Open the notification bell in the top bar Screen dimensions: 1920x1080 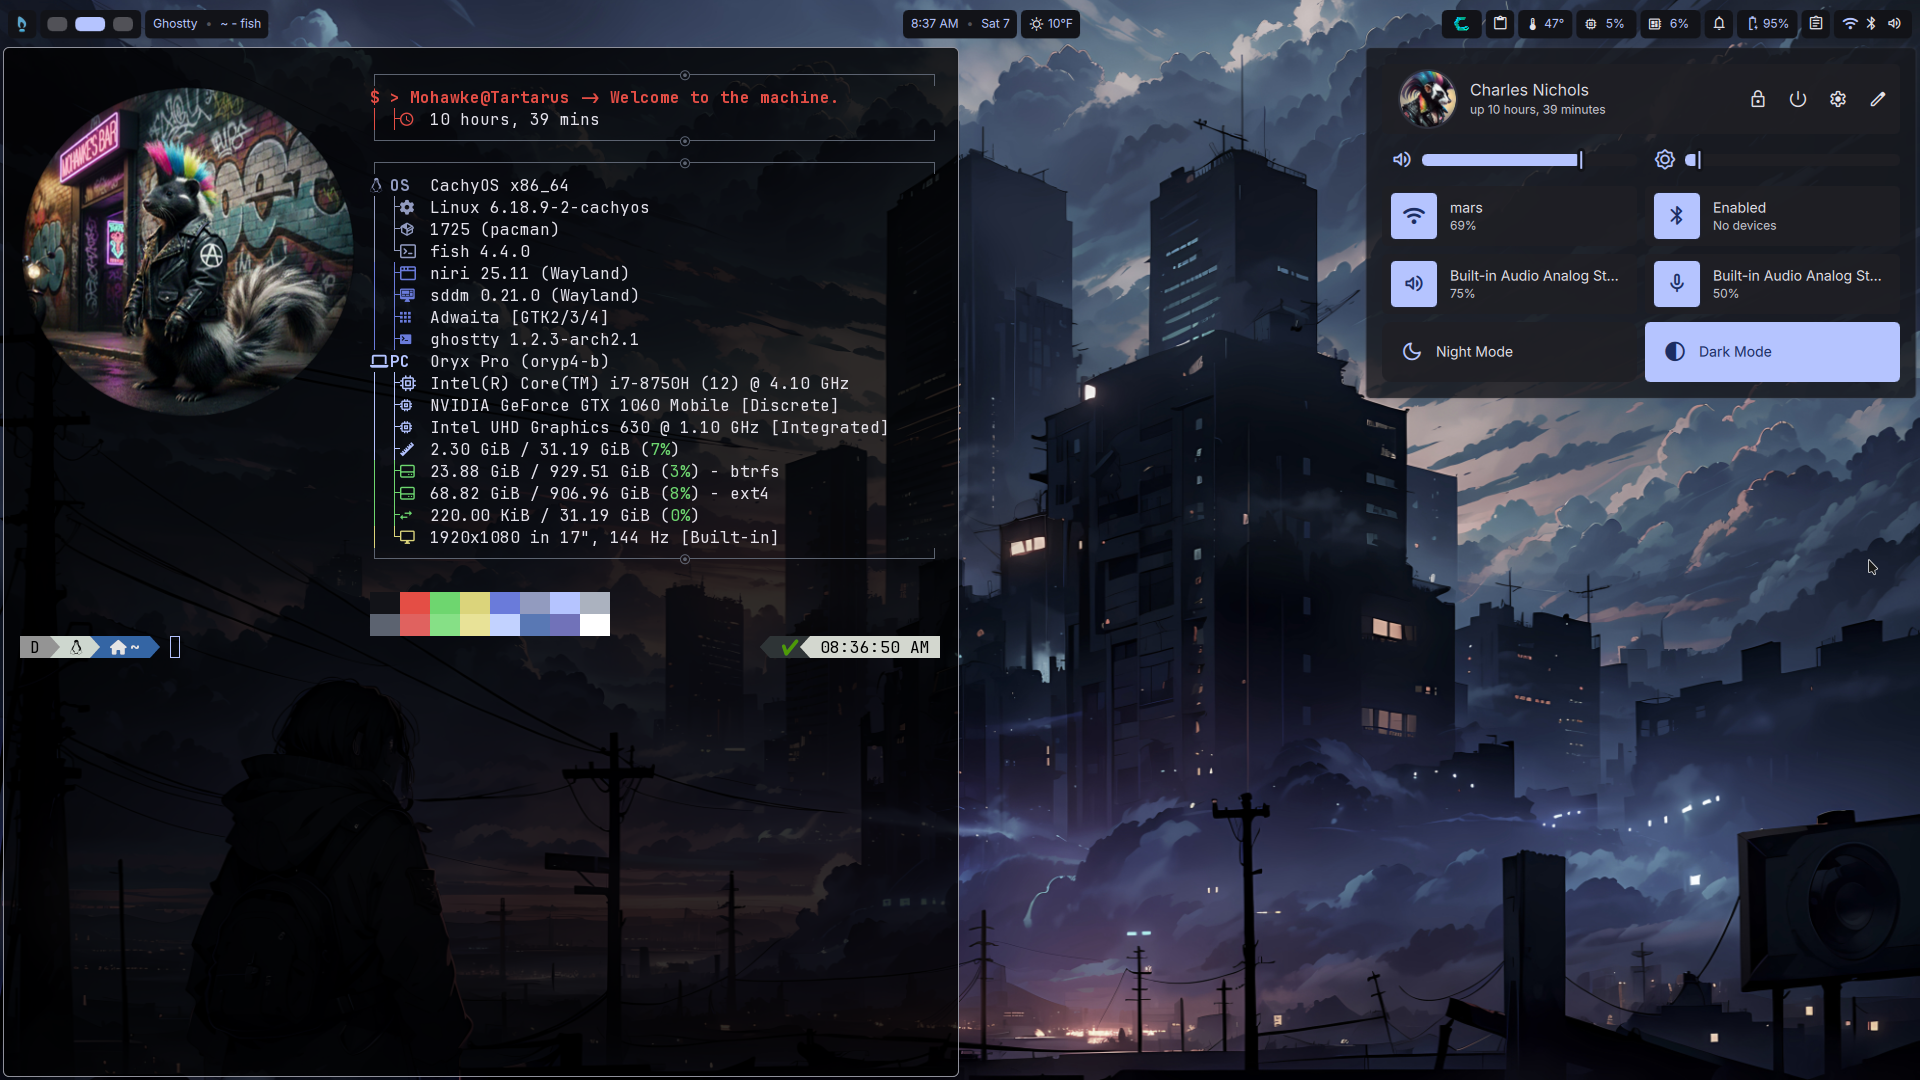pyautogui.click(x=1718, y=23)
